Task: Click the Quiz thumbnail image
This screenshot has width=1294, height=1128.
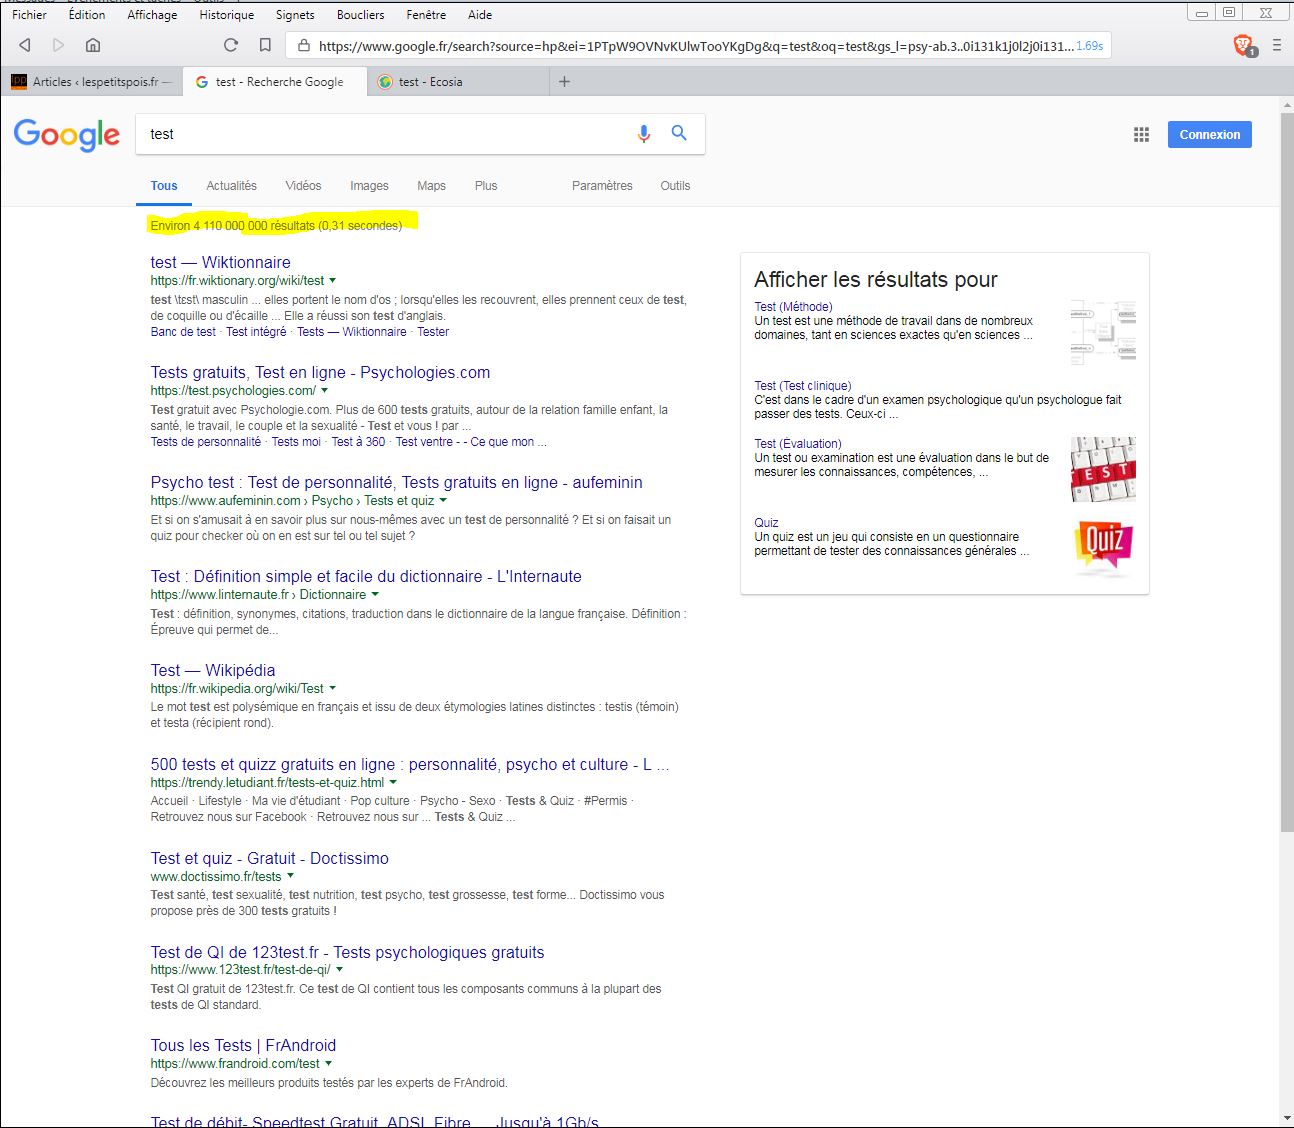Action: (x=1103, y=546)
